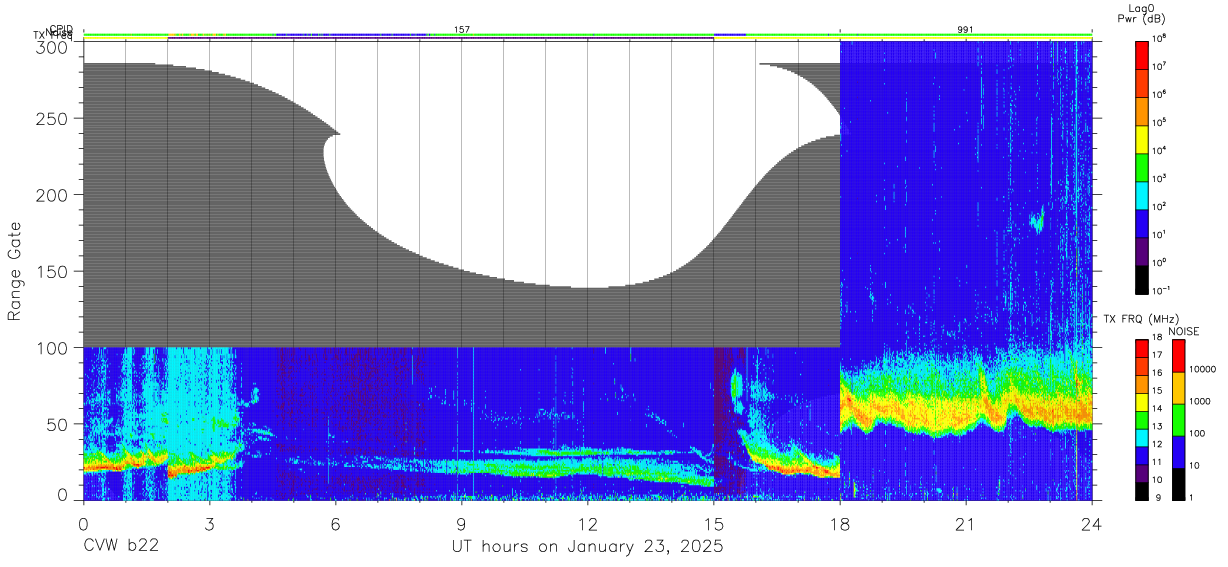Click the UT hour tick label '15'
This screenshot has width=1228, height=567.
pos(713,524)
